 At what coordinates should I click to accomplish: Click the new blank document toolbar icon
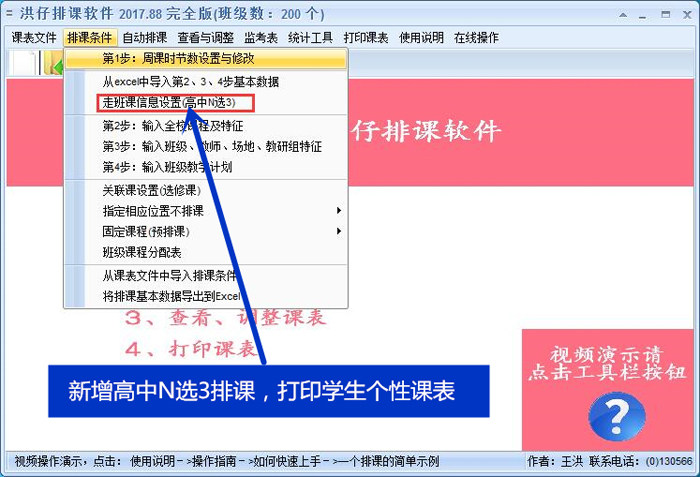[x=25, y=63]
